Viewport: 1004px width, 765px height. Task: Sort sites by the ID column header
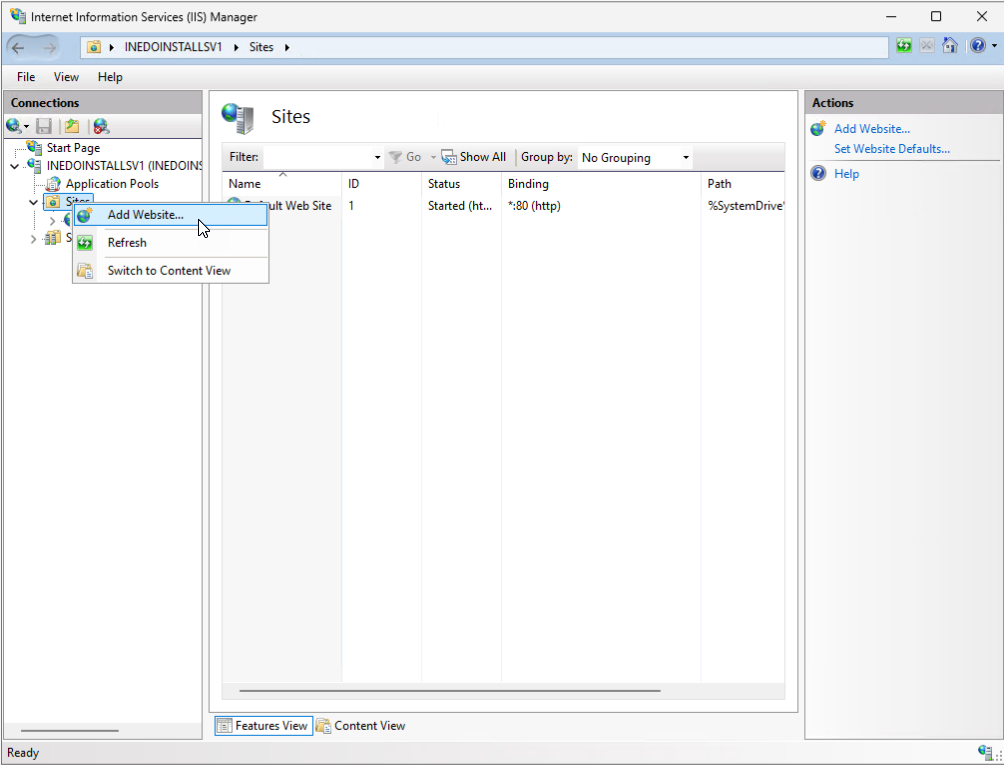pos(382,184)
